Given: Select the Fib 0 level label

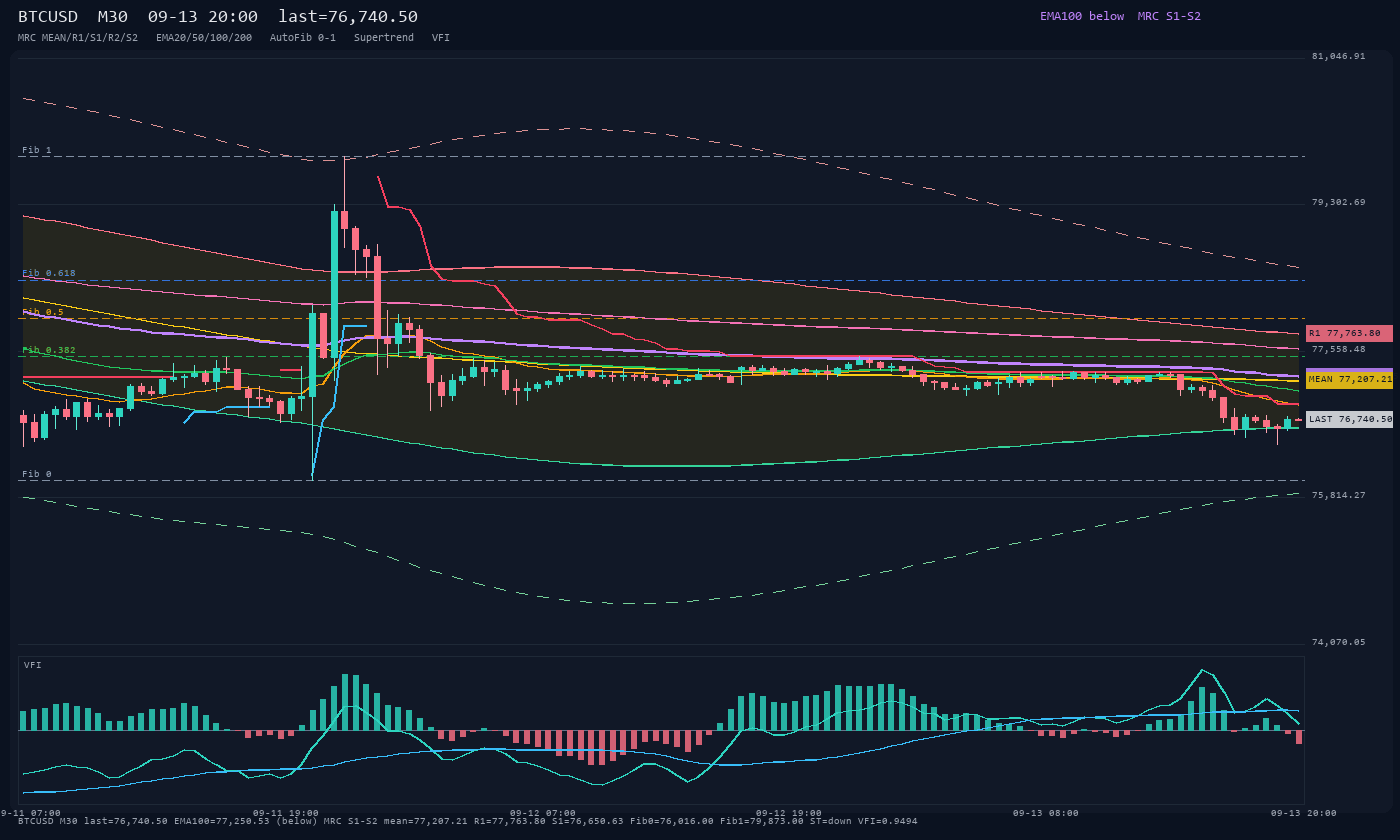Looking at the screenshot, I should [37, 474].
